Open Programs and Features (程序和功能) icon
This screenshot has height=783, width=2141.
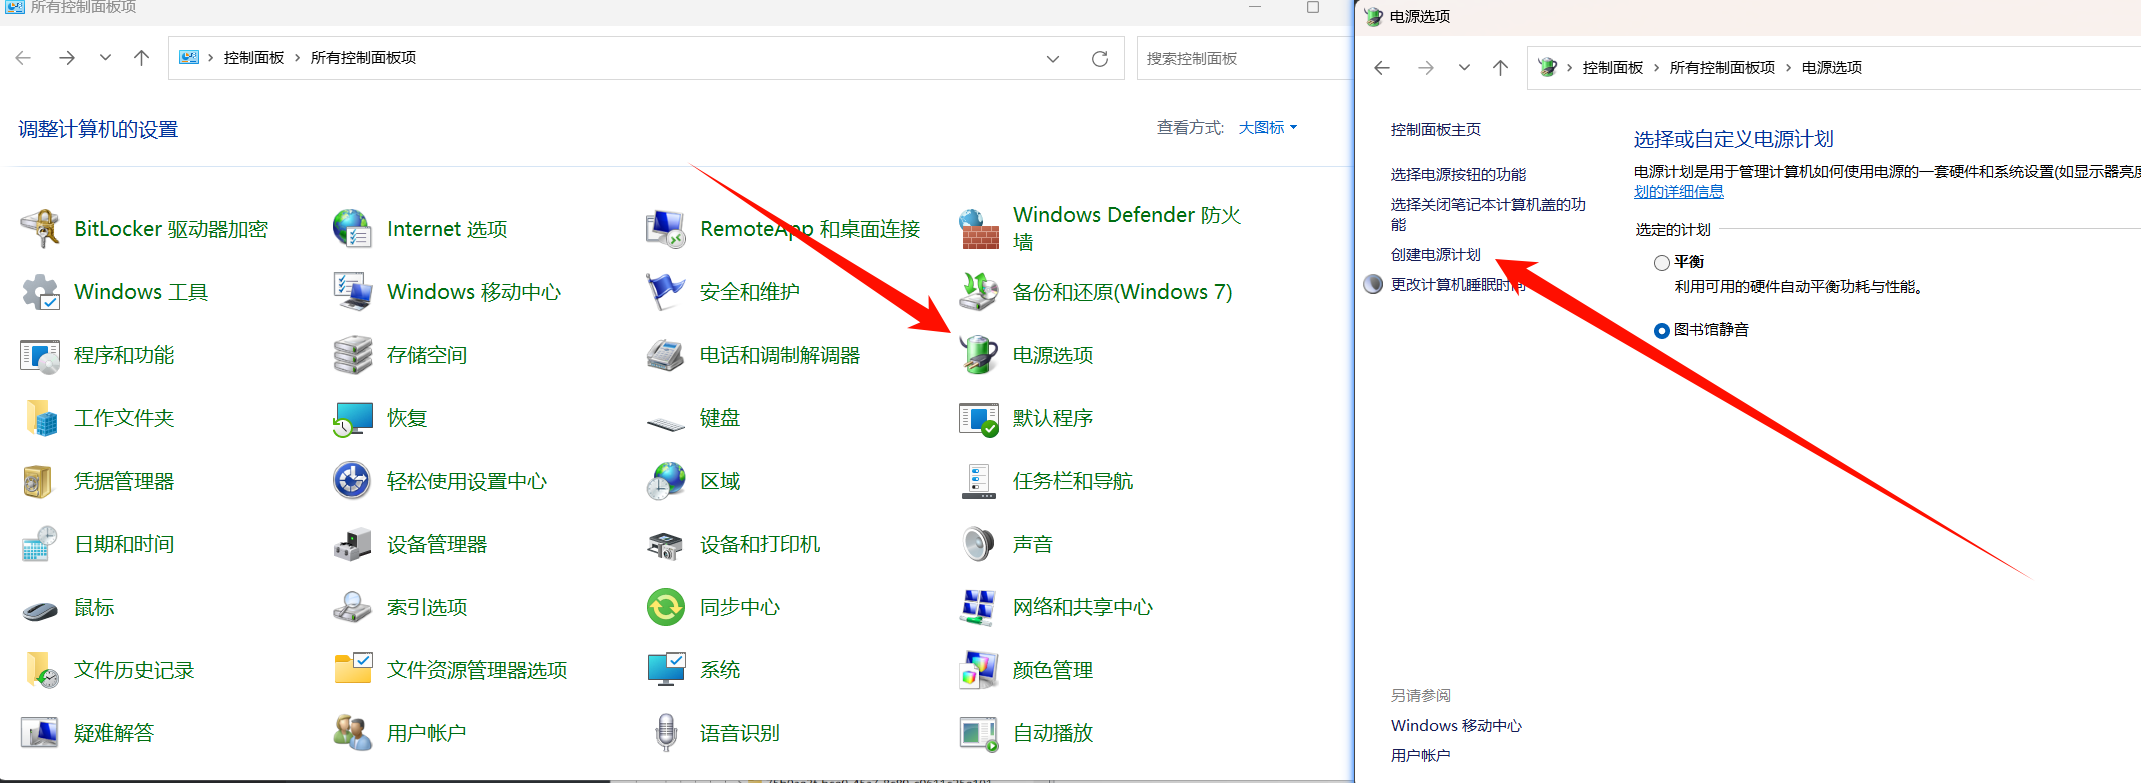pyautogui.click(x=40, y=355)
